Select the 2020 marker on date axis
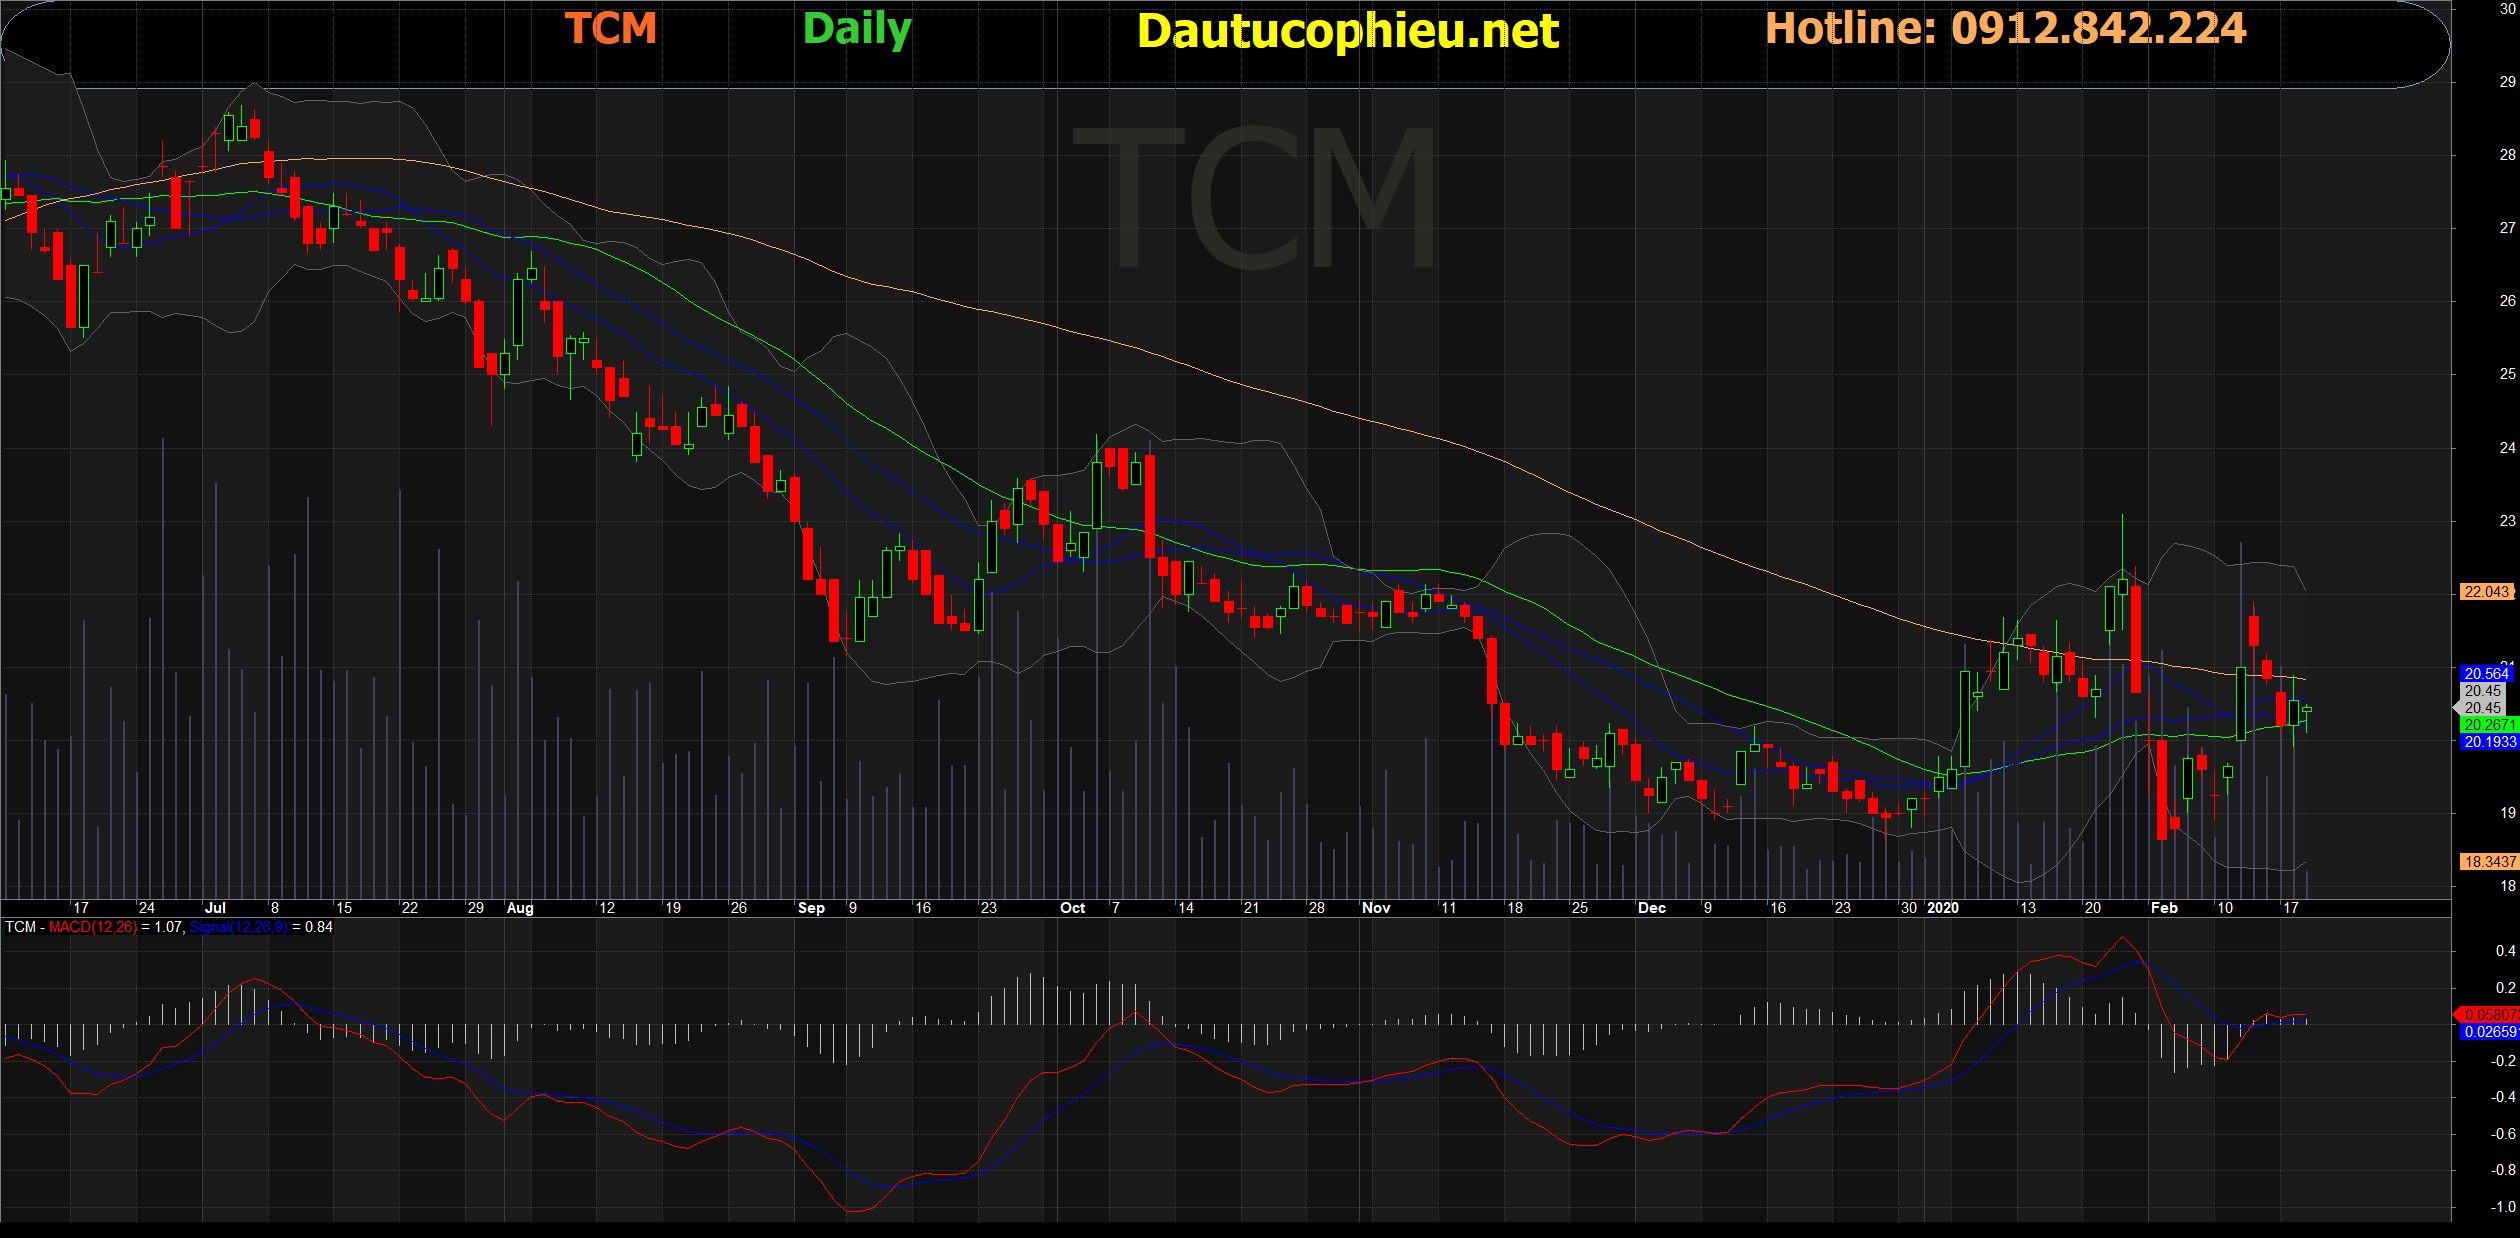Image resolution: width=2520 pixels, height=1238 pixels. [1942, 908]
